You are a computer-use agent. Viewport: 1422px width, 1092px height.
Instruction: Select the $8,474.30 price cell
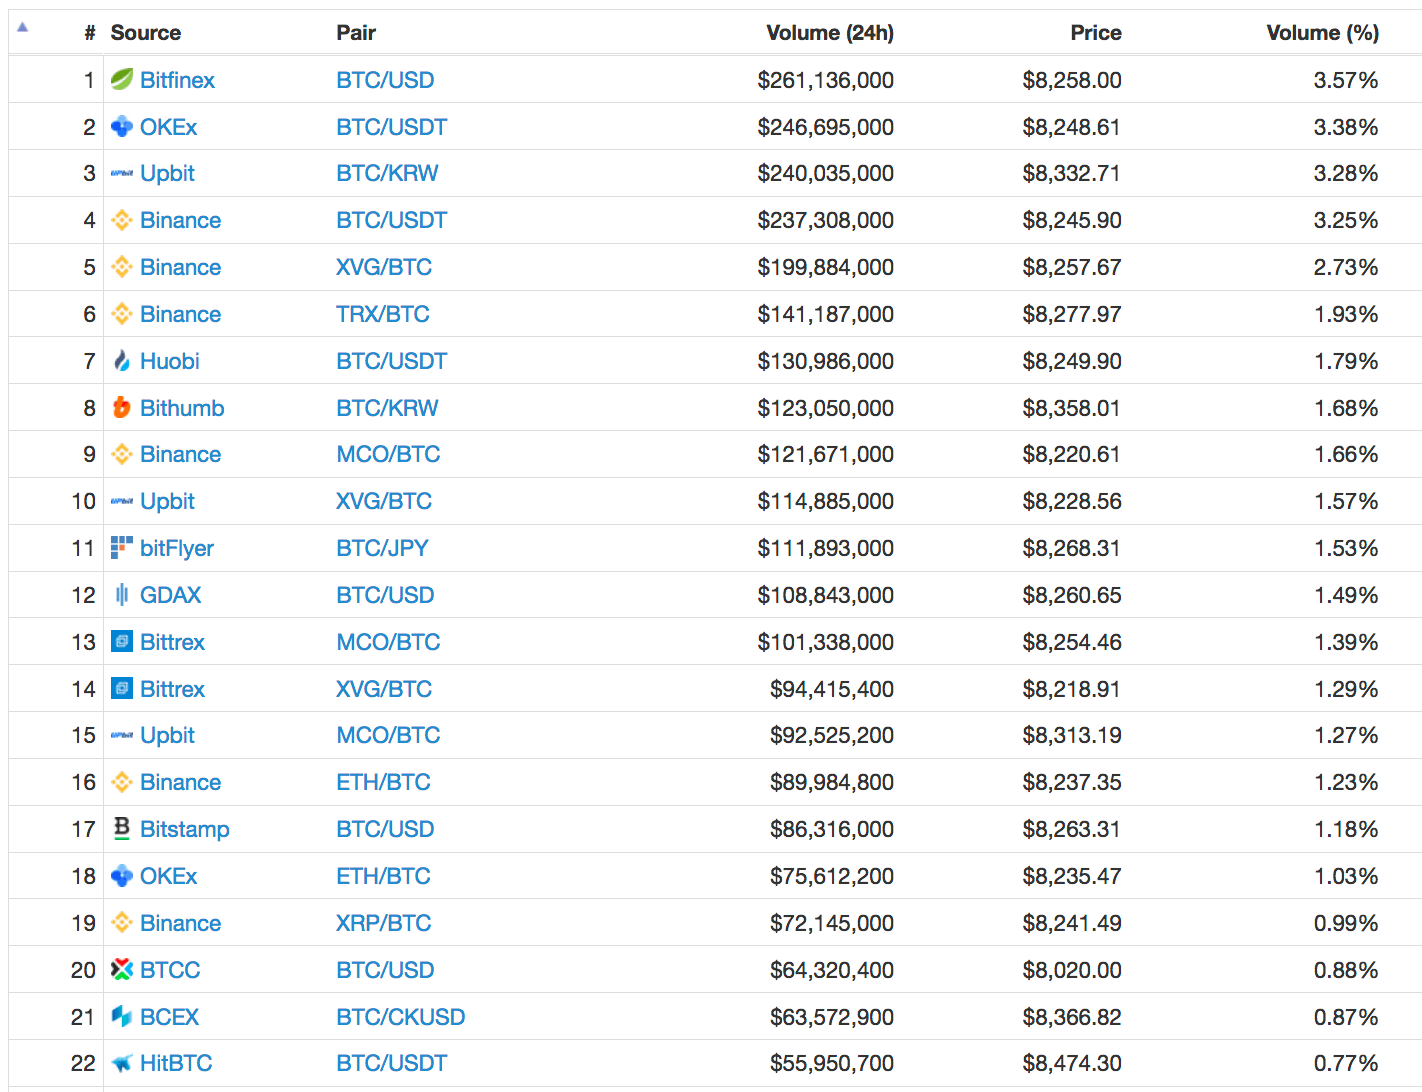click(x=1071, y=1063)
